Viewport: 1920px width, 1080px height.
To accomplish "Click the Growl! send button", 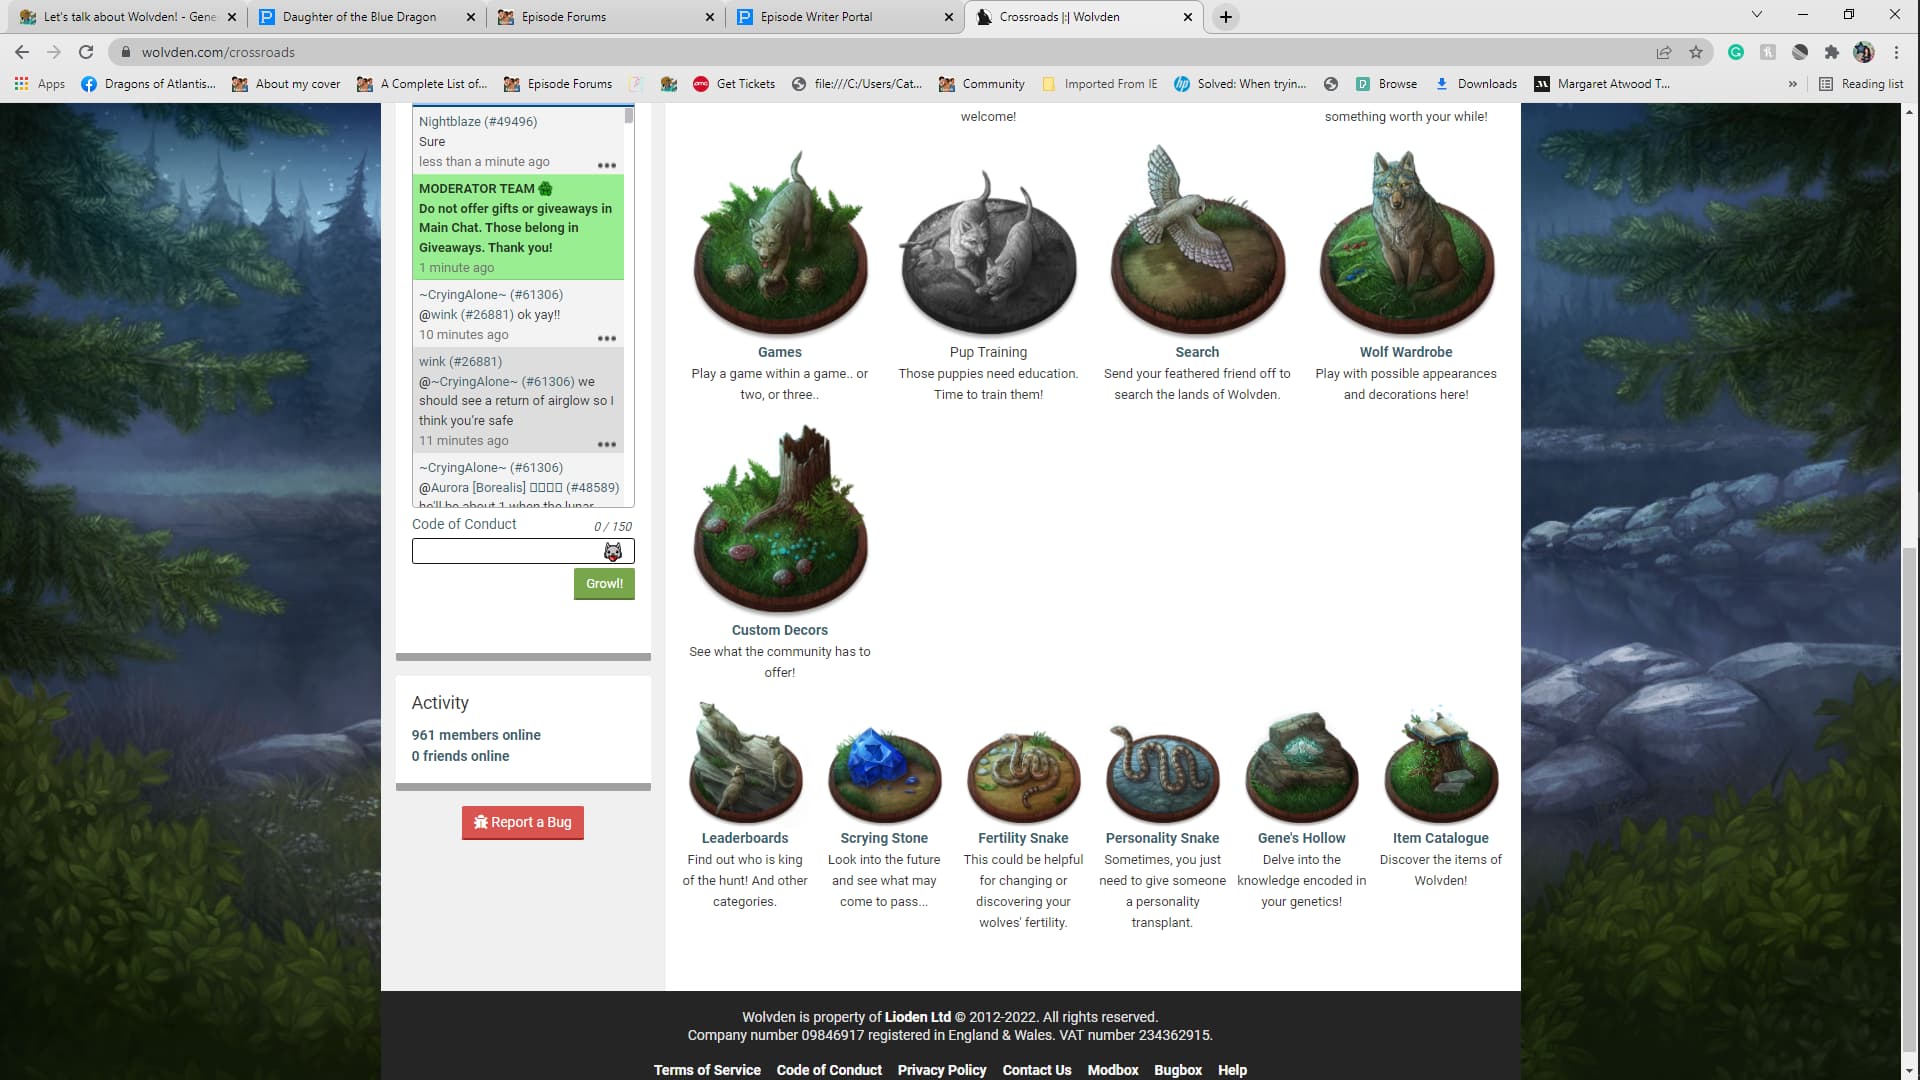I will (604, 584).
